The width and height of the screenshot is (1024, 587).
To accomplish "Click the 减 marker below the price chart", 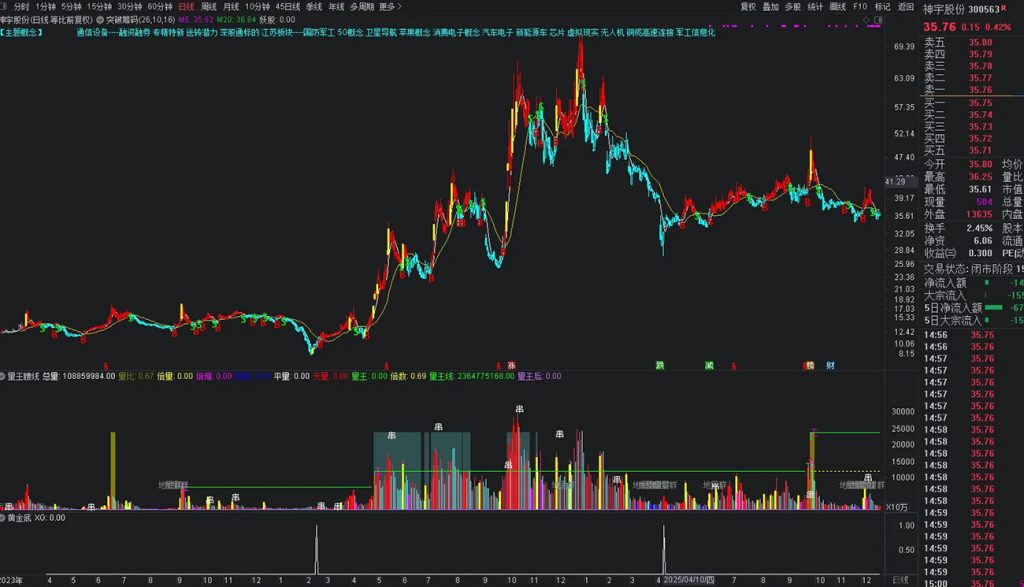I will [708, 366].
